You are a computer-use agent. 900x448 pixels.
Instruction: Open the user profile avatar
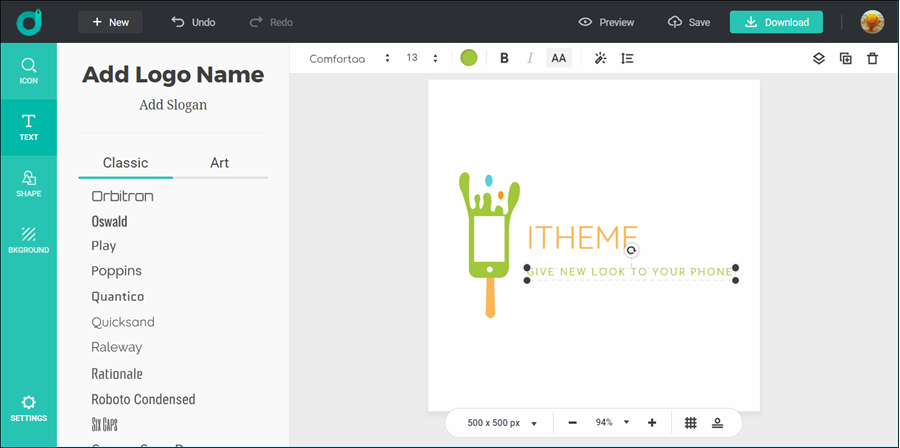[872, 22]
